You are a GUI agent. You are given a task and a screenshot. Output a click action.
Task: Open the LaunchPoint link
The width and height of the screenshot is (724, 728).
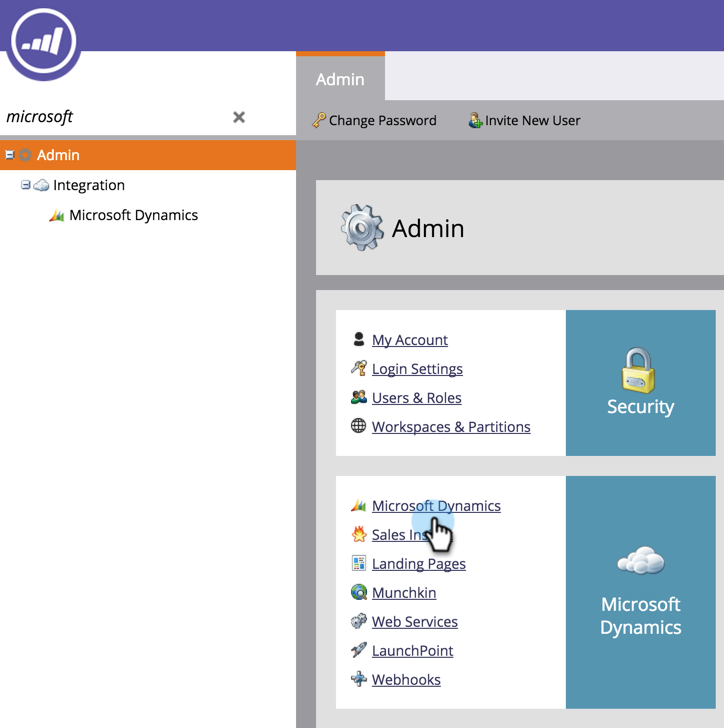[x=412, y=651]
